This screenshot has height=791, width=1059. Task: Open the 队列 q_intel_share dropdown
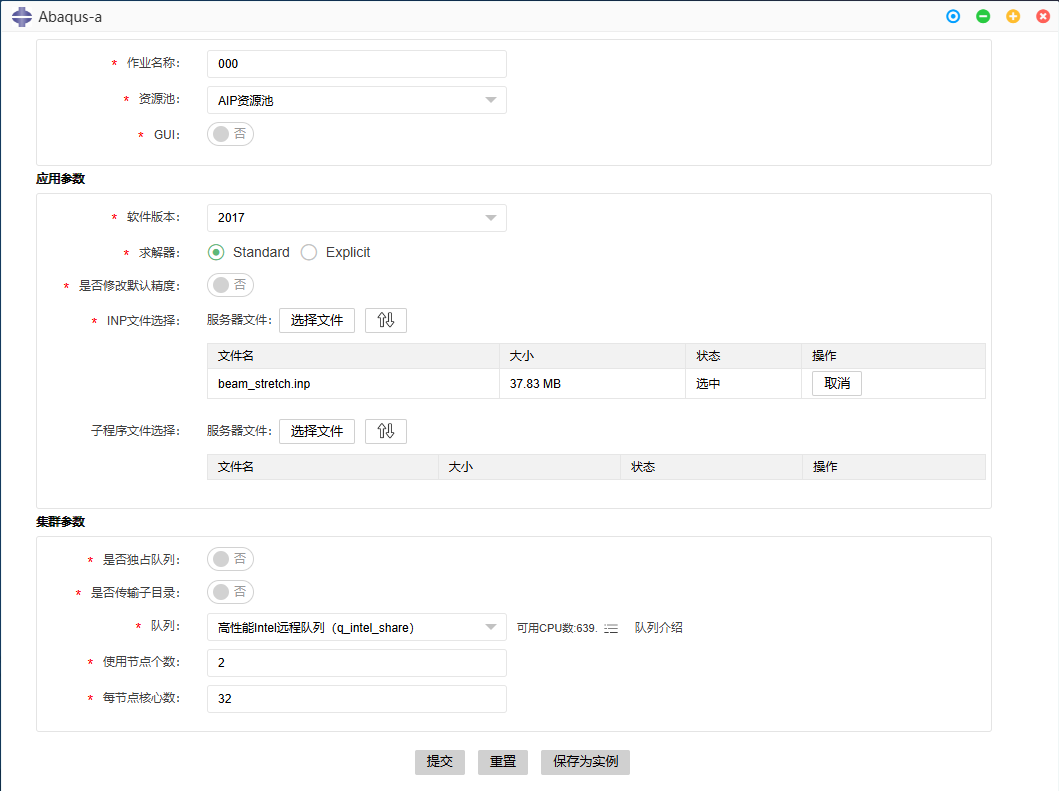click(357, 628)
